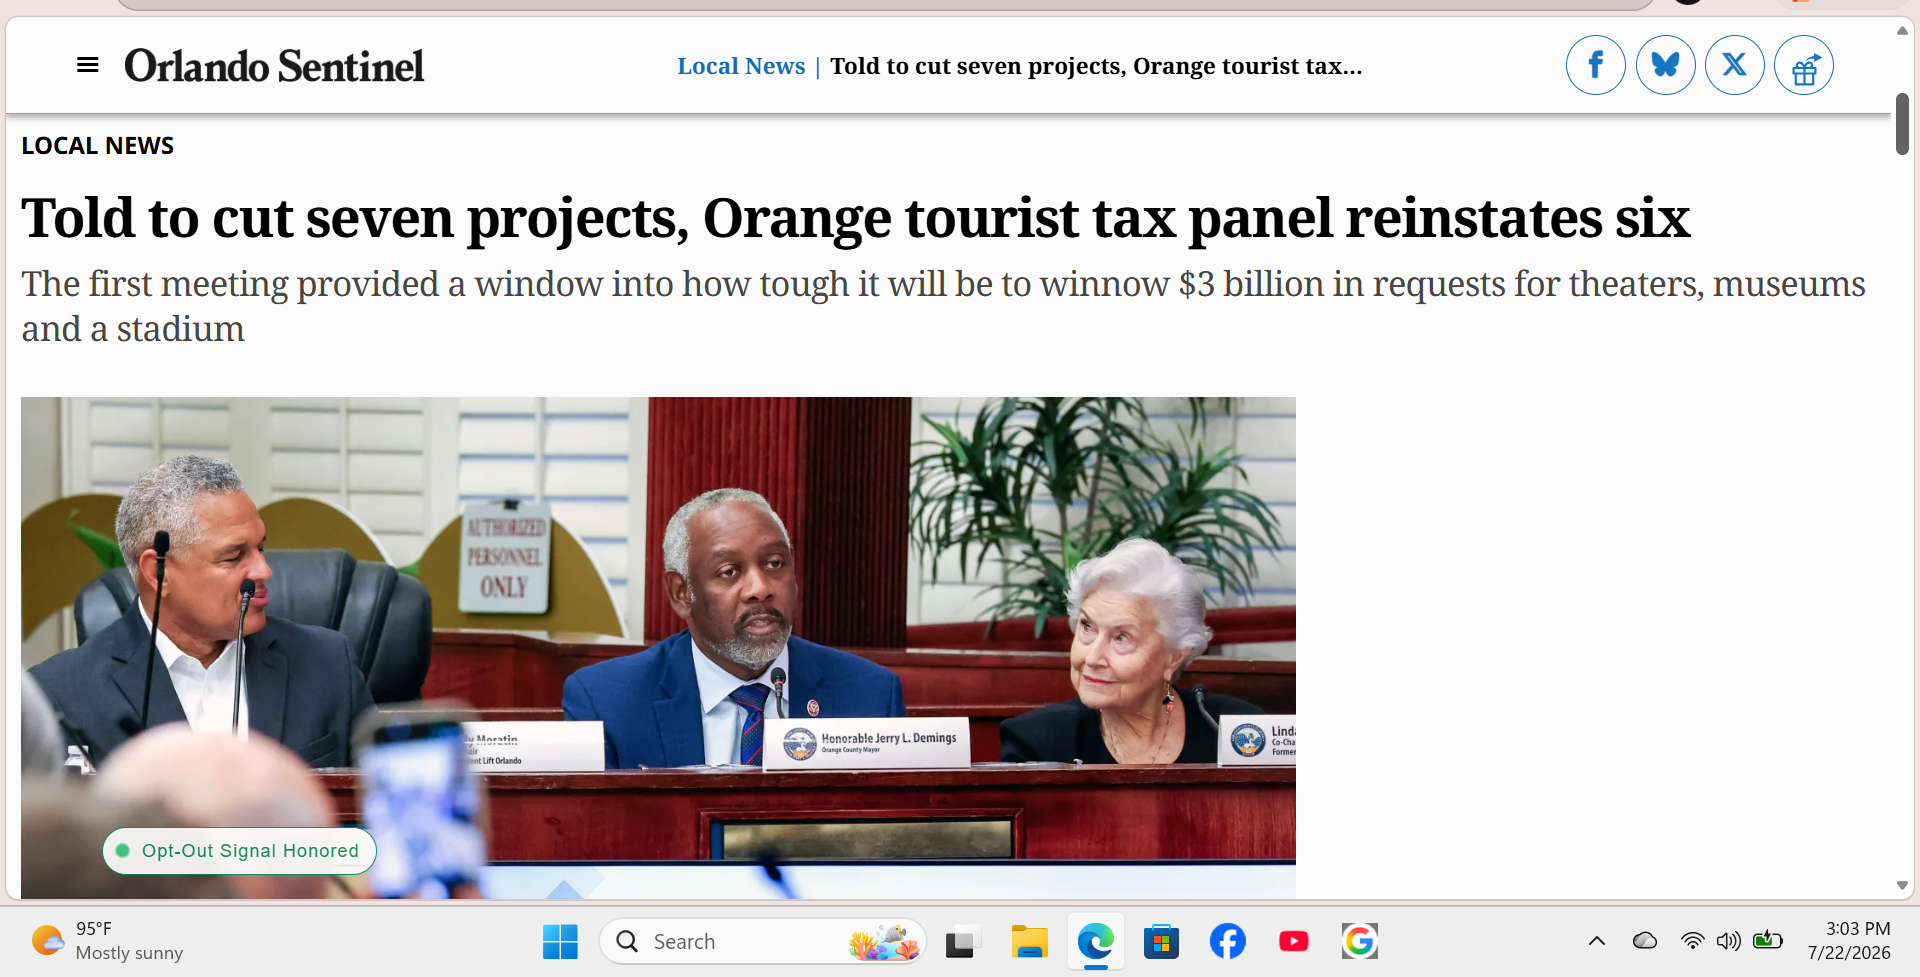Viewport: 1920px width, 977px height.
Task: Open Wi-Fi network settings in the tray
Action: [1693, 941]
